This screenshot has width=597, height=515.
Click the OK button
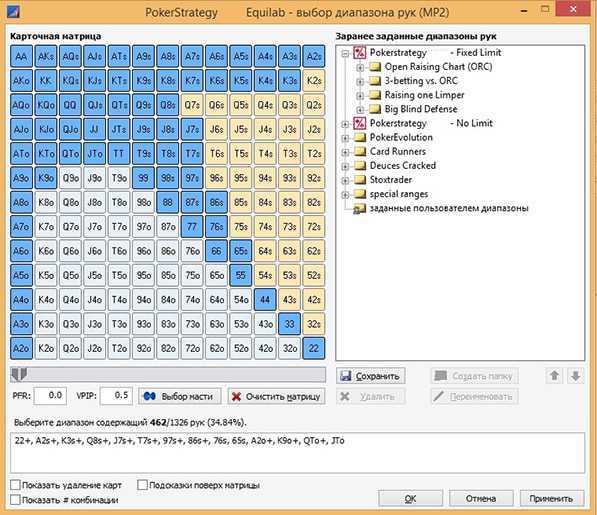click(x=410, y=498)
